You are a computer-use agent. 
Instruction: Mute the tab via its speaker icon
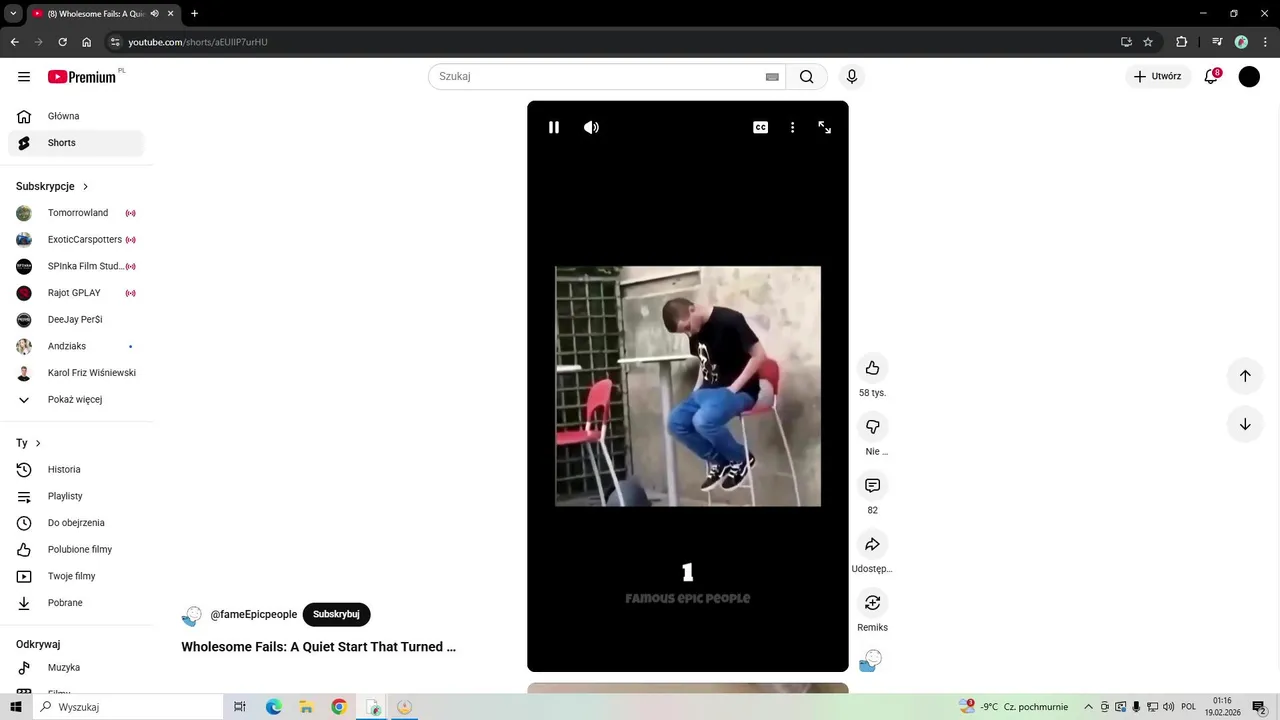pos(154,14)
